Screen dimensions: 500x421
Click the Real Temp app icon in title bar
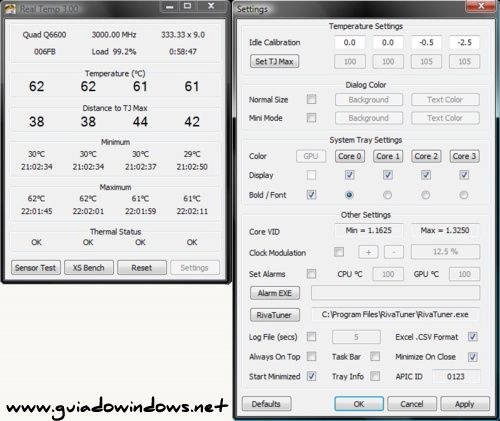pyautogui.click(x=10, y=9)
